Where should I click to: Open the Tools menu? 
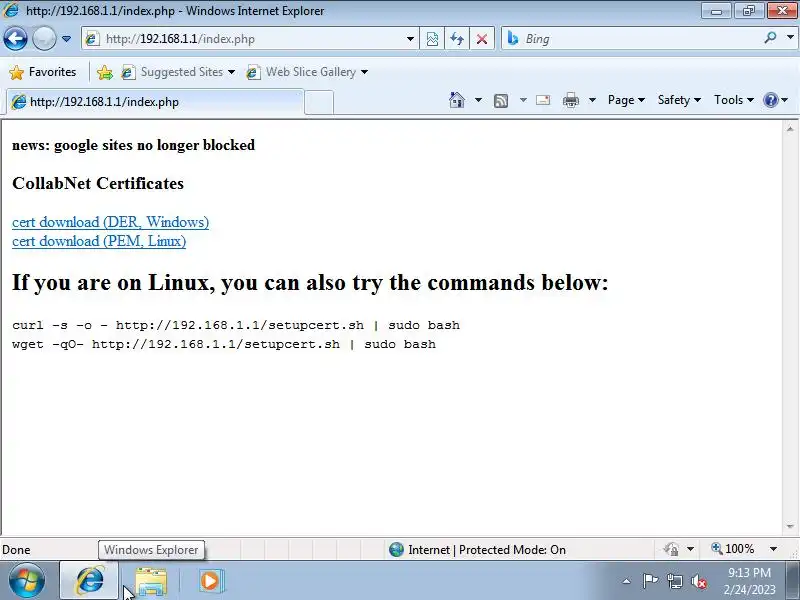(734, 100)
